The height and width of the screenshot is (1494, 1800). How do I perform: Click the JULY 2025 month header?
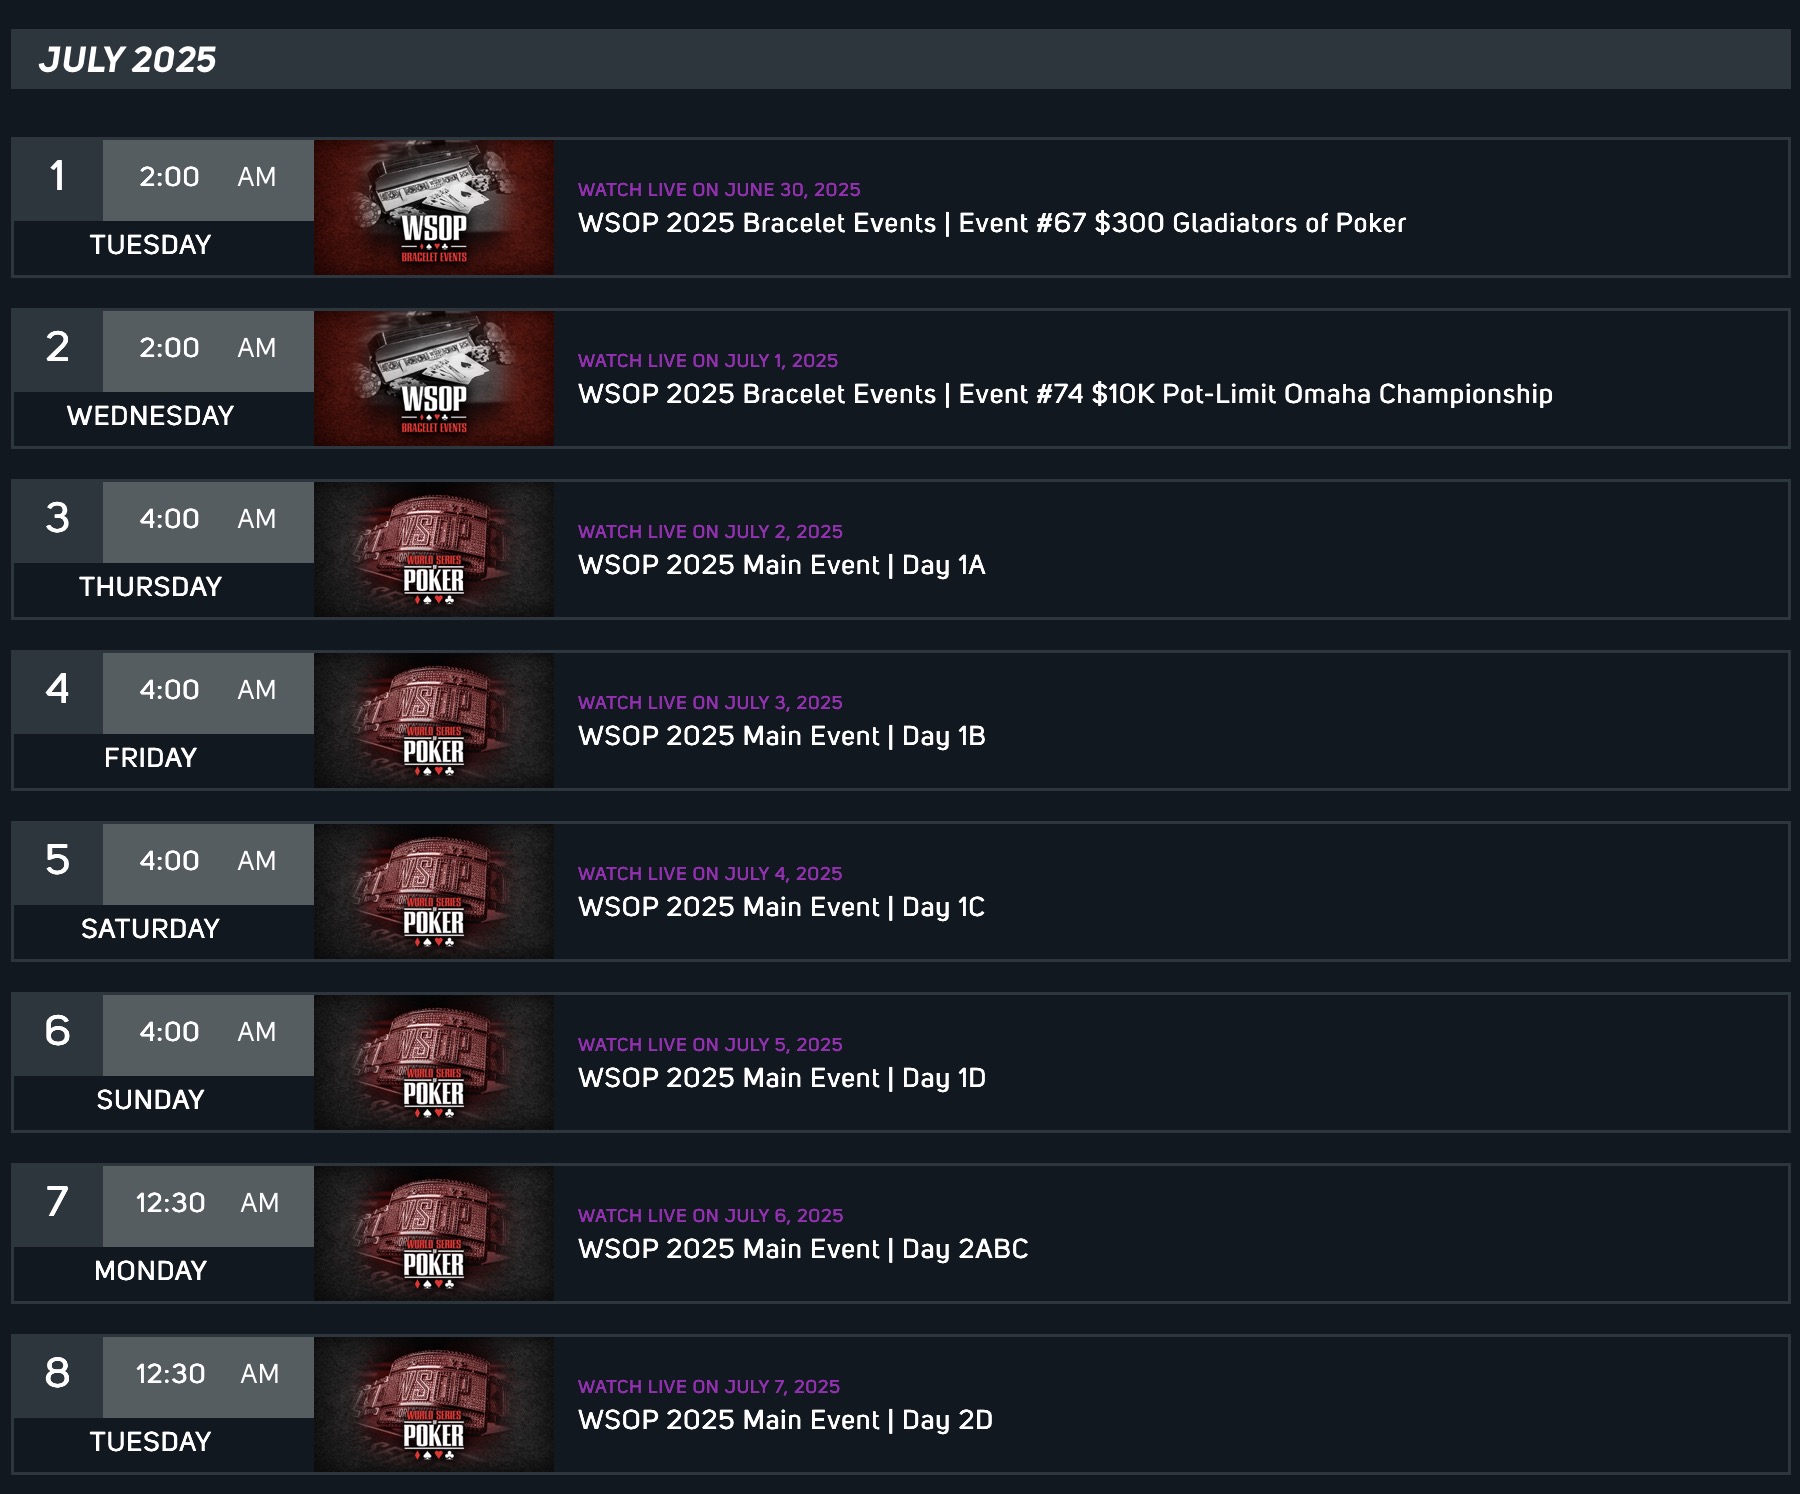[x=127, y=60]
